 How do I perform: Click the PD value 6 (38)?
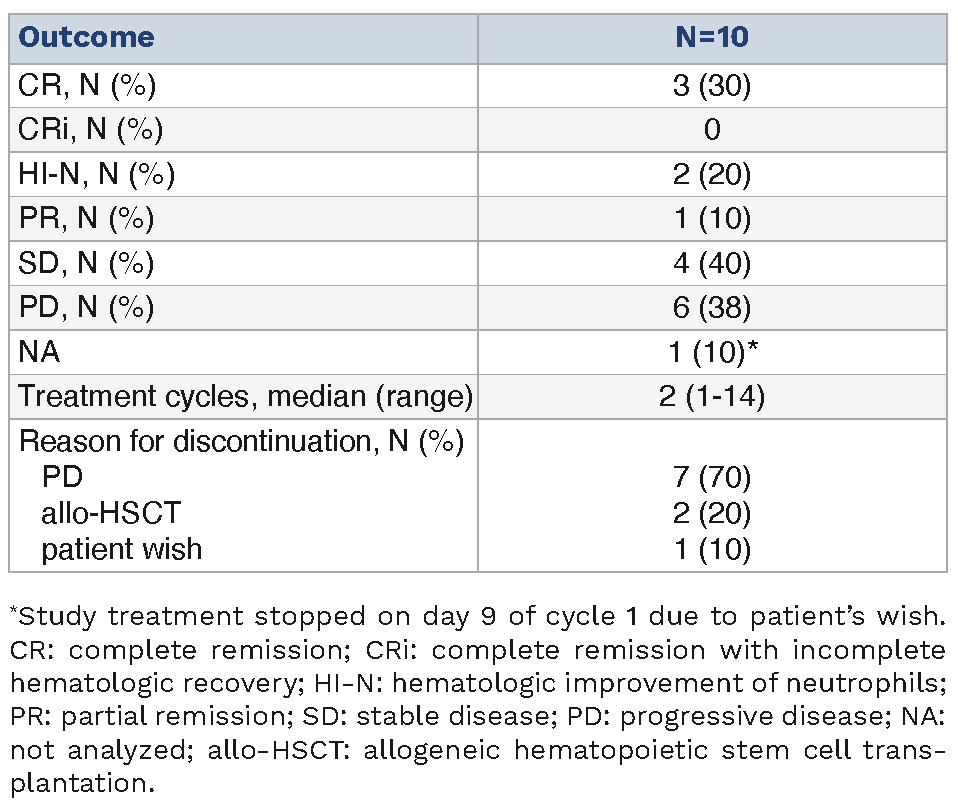[711, 308]
